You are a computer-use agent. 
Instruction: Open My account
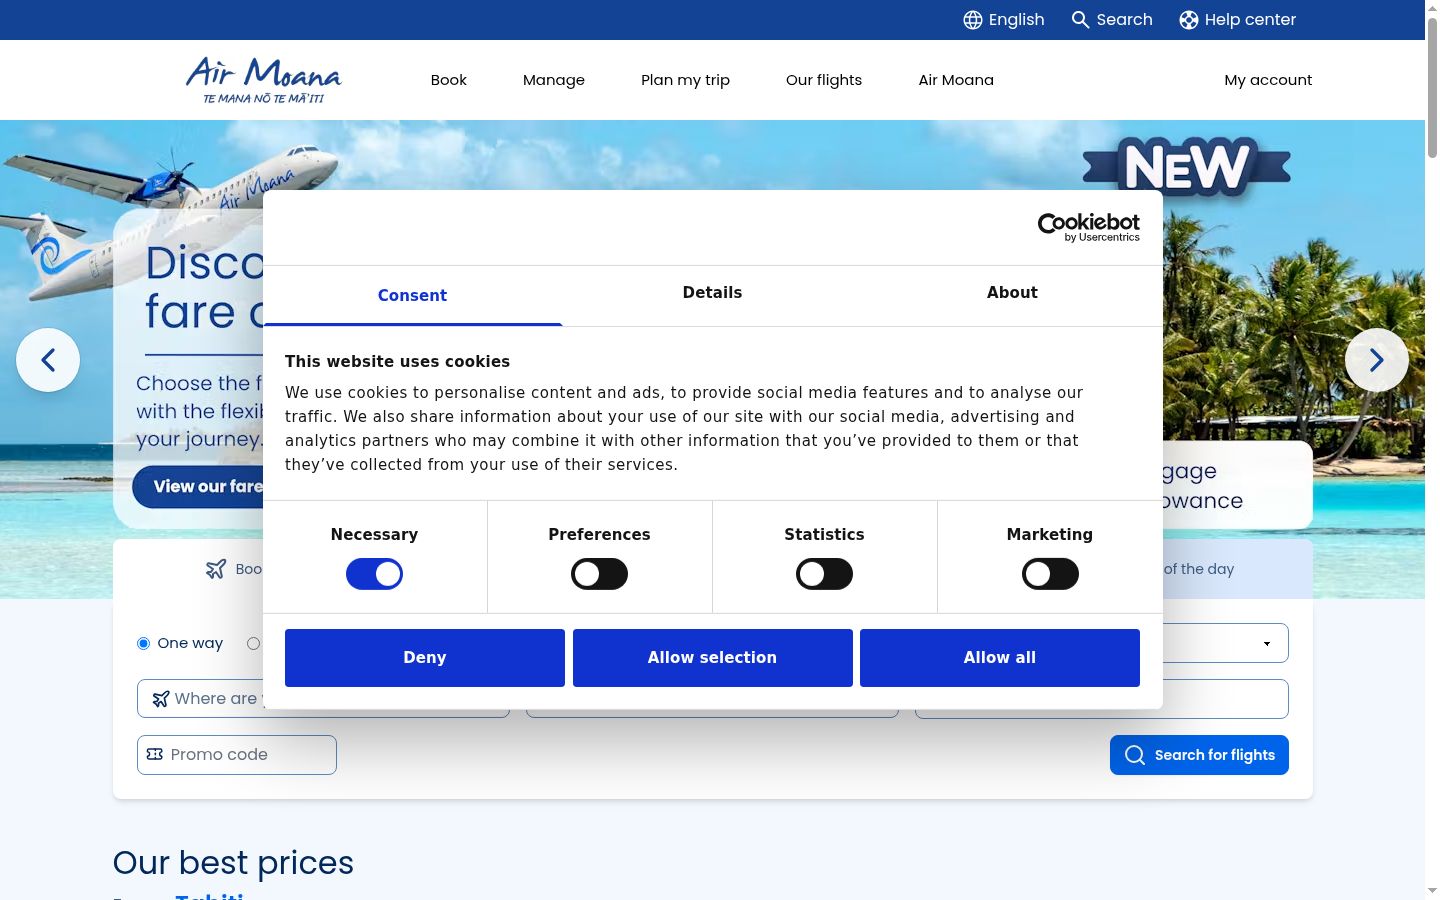pos(1268,80)
